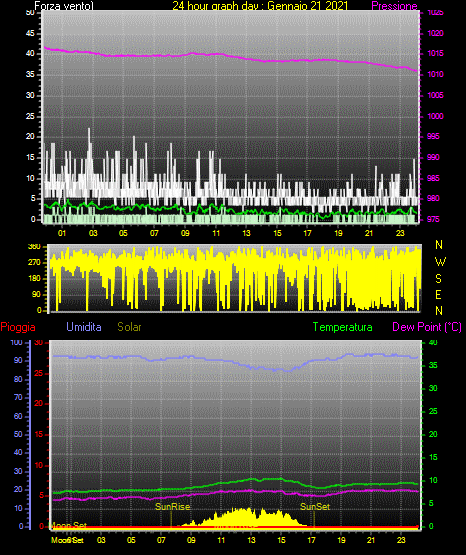Click the 'Forza vento)' wind speed title
This screenshot has height=555, width=466.
coord(64,6)
